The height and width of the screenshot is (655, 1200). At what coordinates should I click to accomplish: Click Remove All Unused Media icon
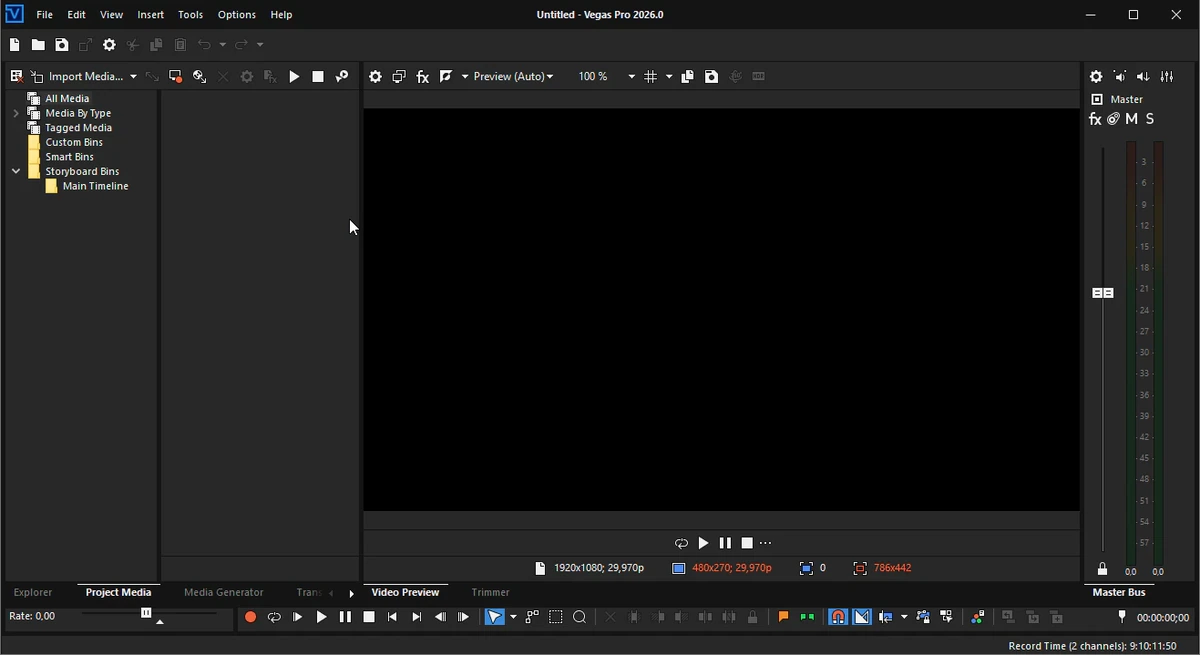[x=16, y=77]
